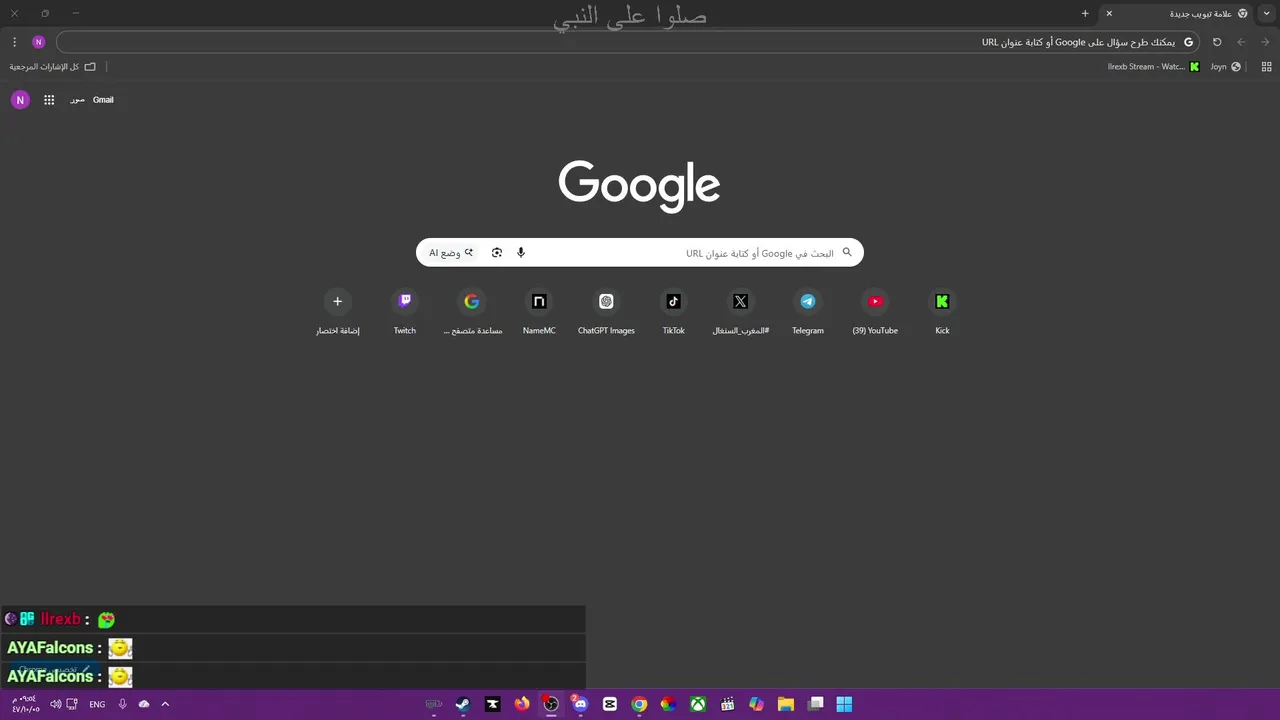The height and width of the screenshot is (720, 1280).
Task: Reload the current page
Action: point(1217,42)
